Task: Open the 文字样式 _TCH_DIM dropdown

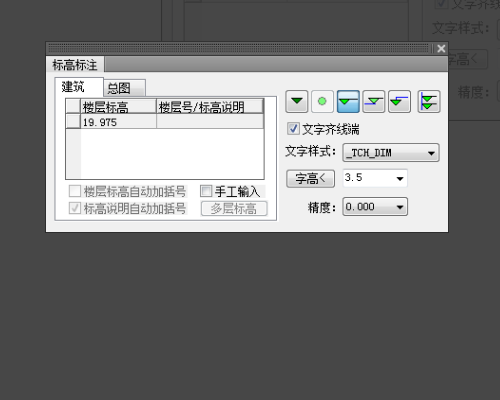Action: point(391,153)
